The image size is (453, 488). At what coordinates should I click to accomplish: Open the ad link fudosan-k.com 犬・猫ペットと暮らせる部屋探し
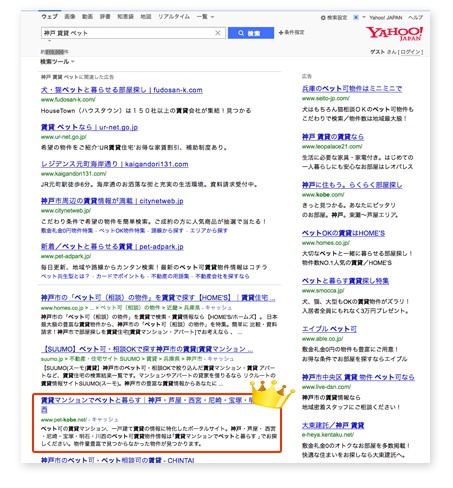122,90
